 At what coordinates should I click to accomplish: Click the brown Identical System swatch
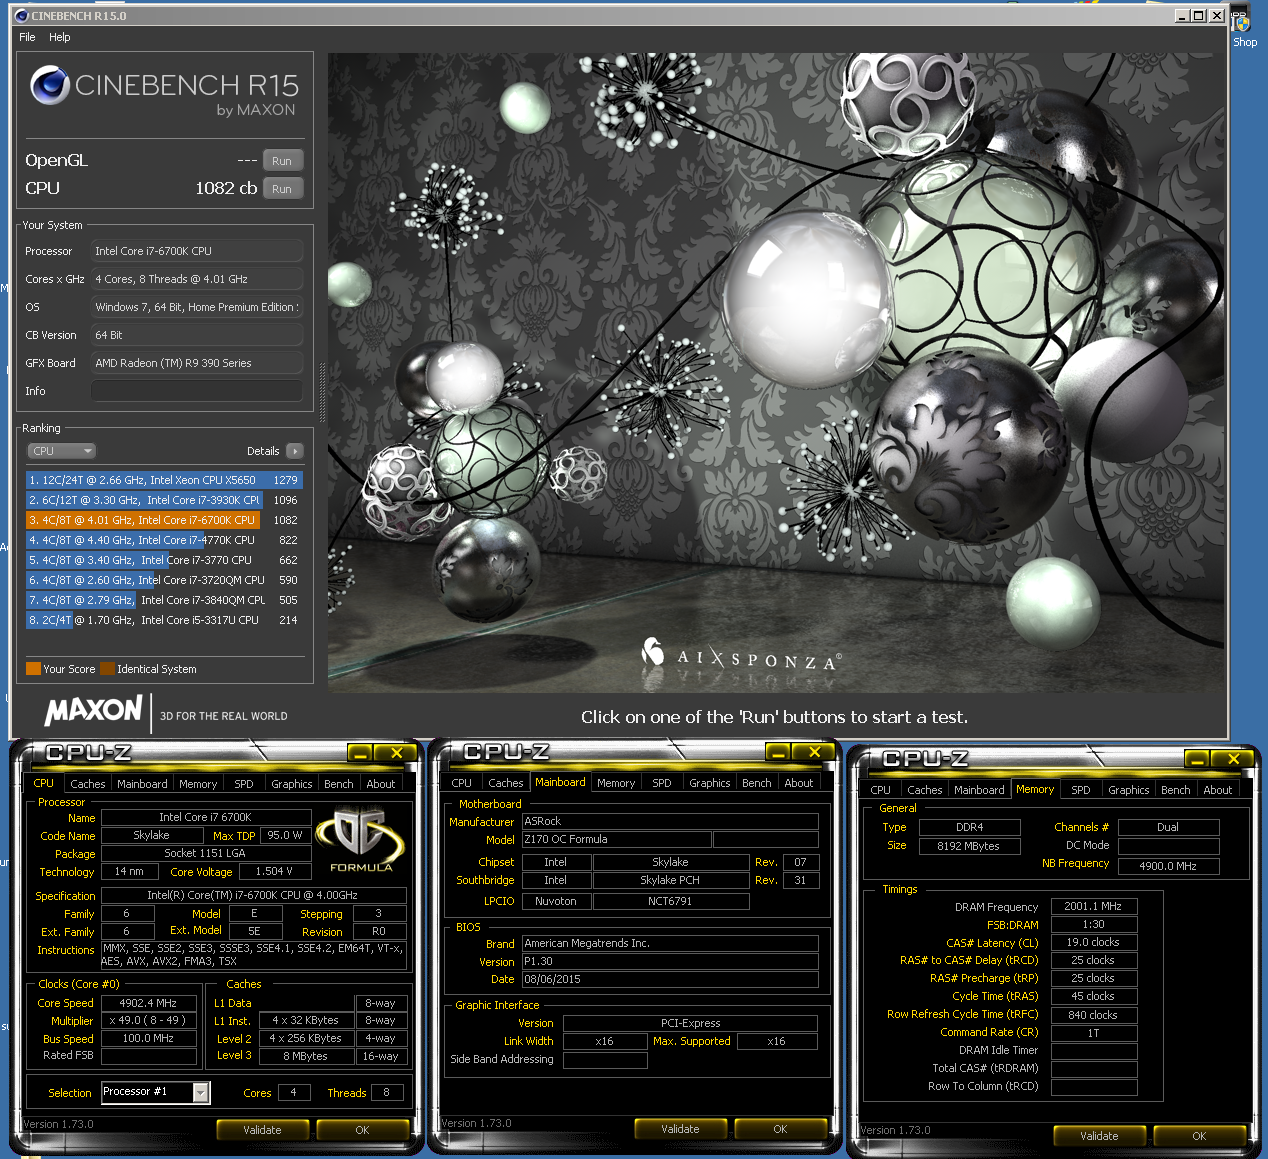(107, 669)
